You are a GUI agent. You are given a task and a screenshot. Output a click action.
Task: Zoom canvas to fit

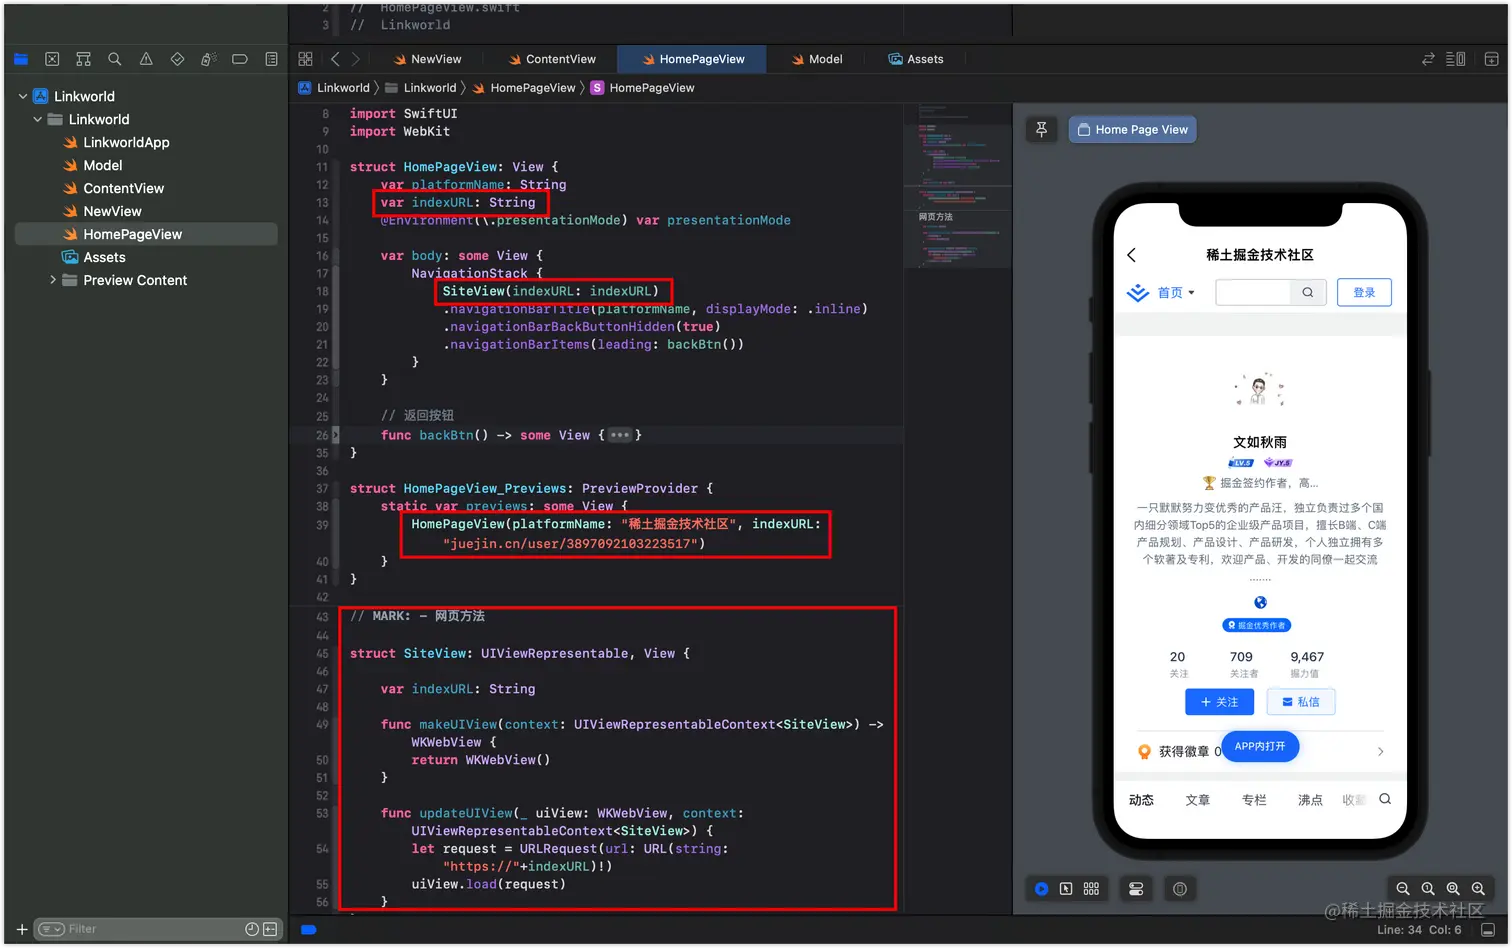(1453, 888)
